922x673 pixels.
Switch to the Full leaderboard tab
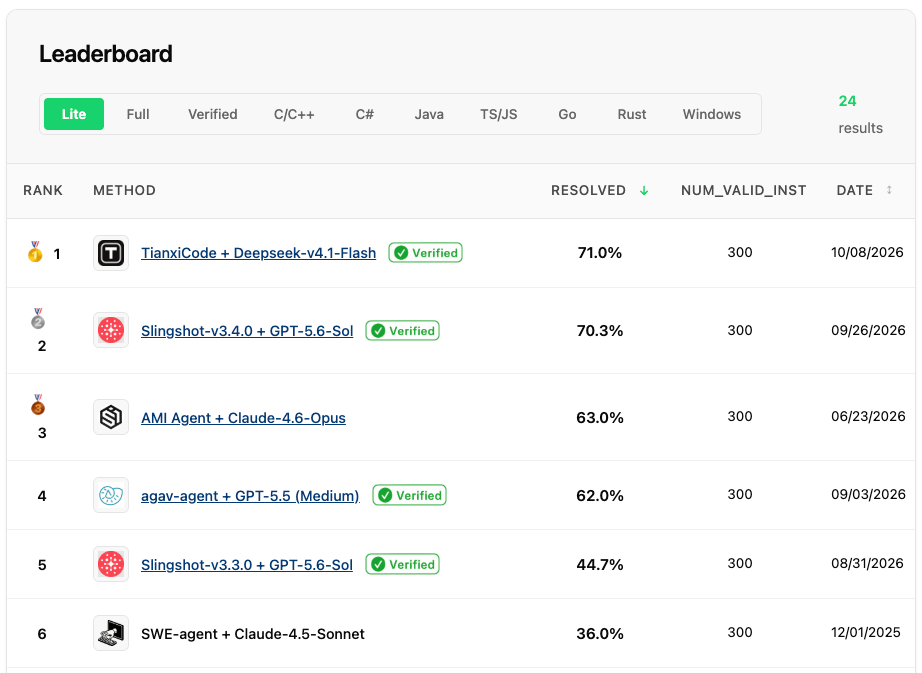138,114
